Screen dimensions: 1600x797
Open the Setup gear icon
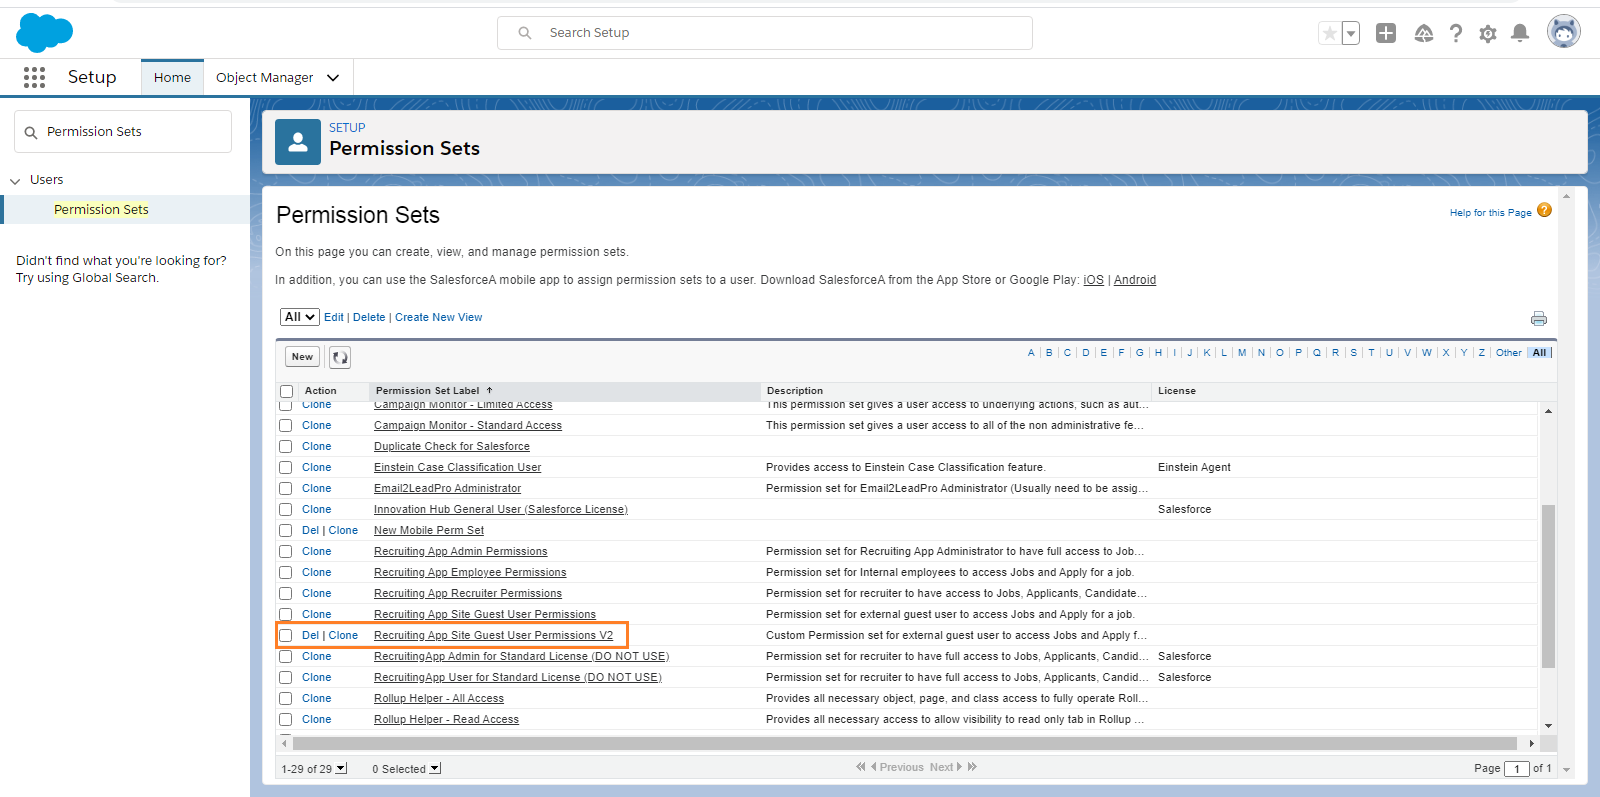point(1488,34)
